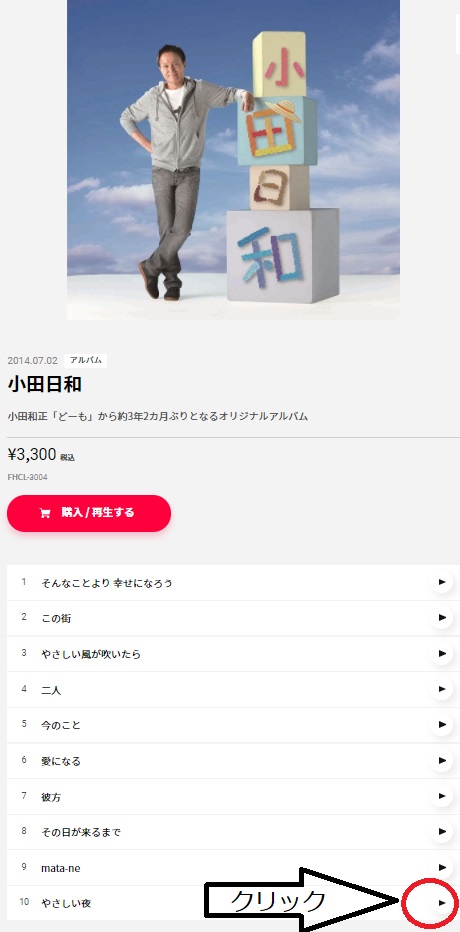Select the アルバム category tag
The height and width of the screenshot is (932, 460).
point(86,360)
